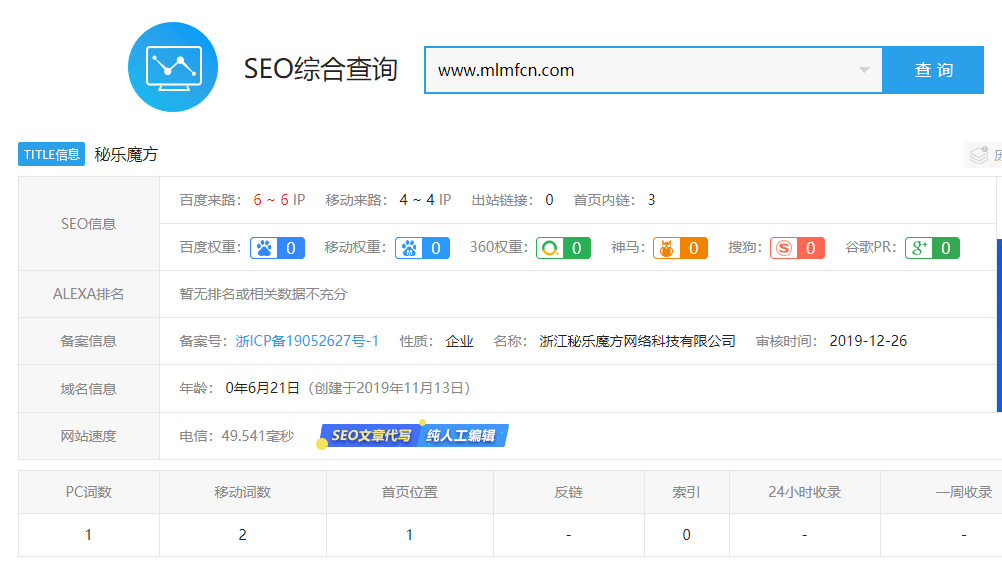The width and height of the screenshot is (1002, 565).
Task: Open the domain input dropdown arrow
Action: [864, 70]
